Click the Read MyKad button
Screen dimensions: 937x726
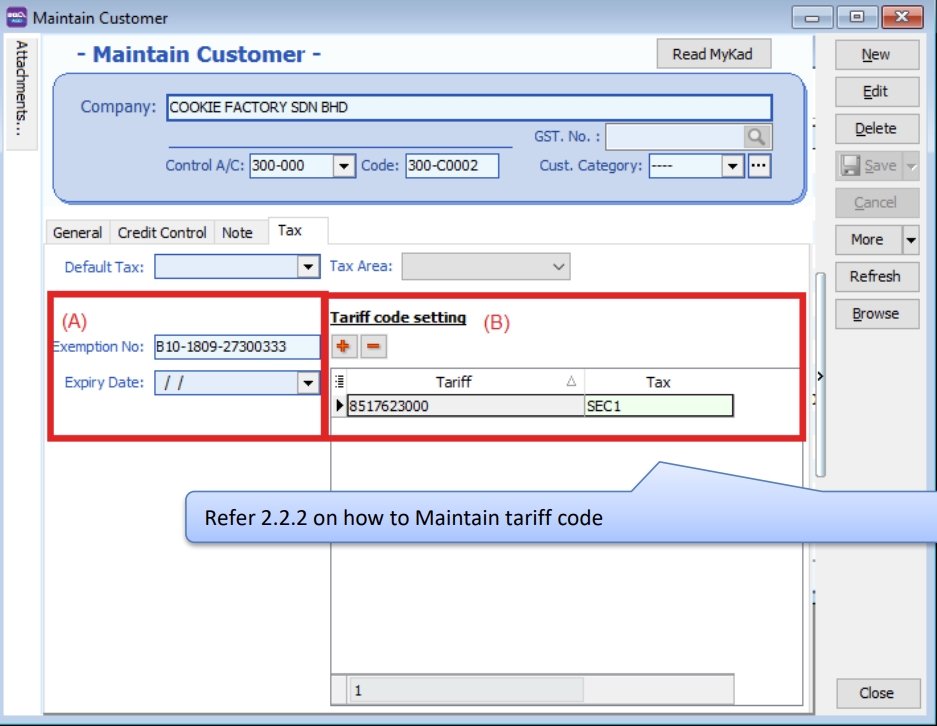click(x=713, y=54)
